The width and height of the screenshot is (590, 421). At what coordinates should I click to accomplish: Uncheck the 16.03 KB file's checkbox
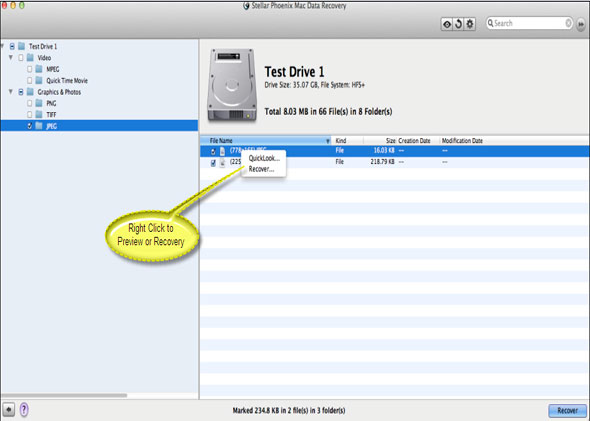213,152
